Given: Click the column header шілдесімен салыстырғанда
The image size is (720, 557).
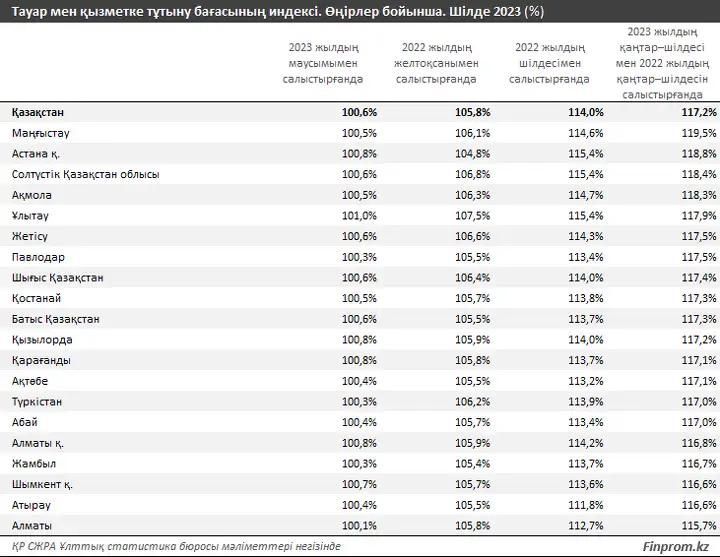Looking at the screenshot, I should (549, 63).
